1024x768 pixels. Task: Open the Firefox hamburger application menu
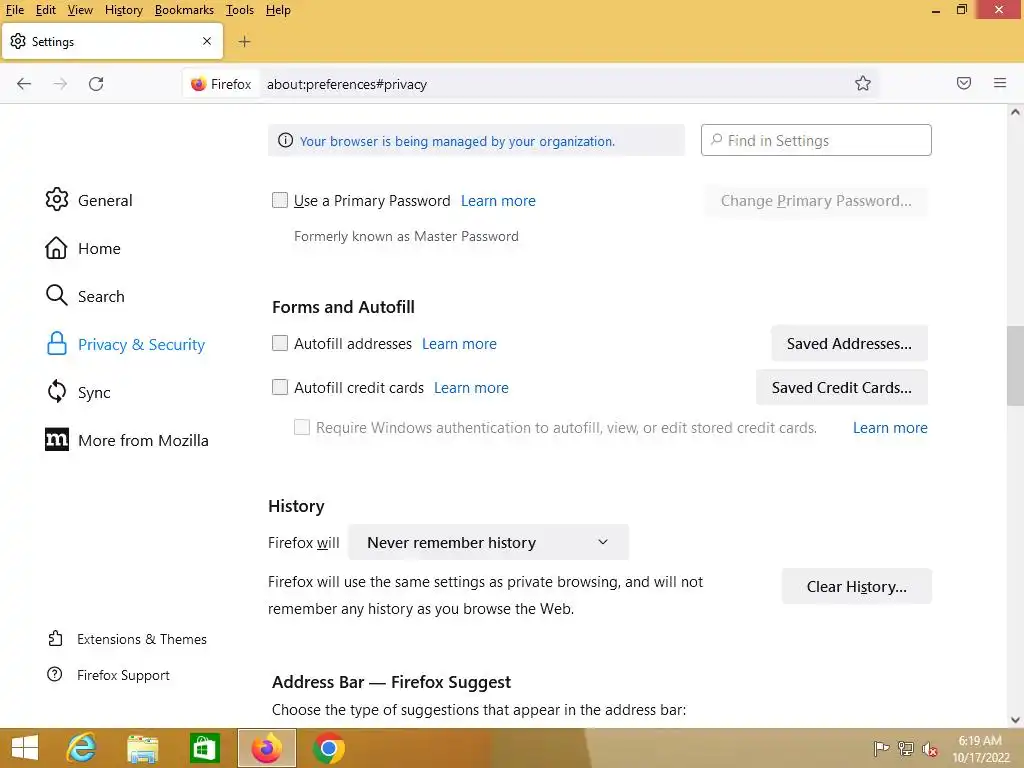point(1000,83)
